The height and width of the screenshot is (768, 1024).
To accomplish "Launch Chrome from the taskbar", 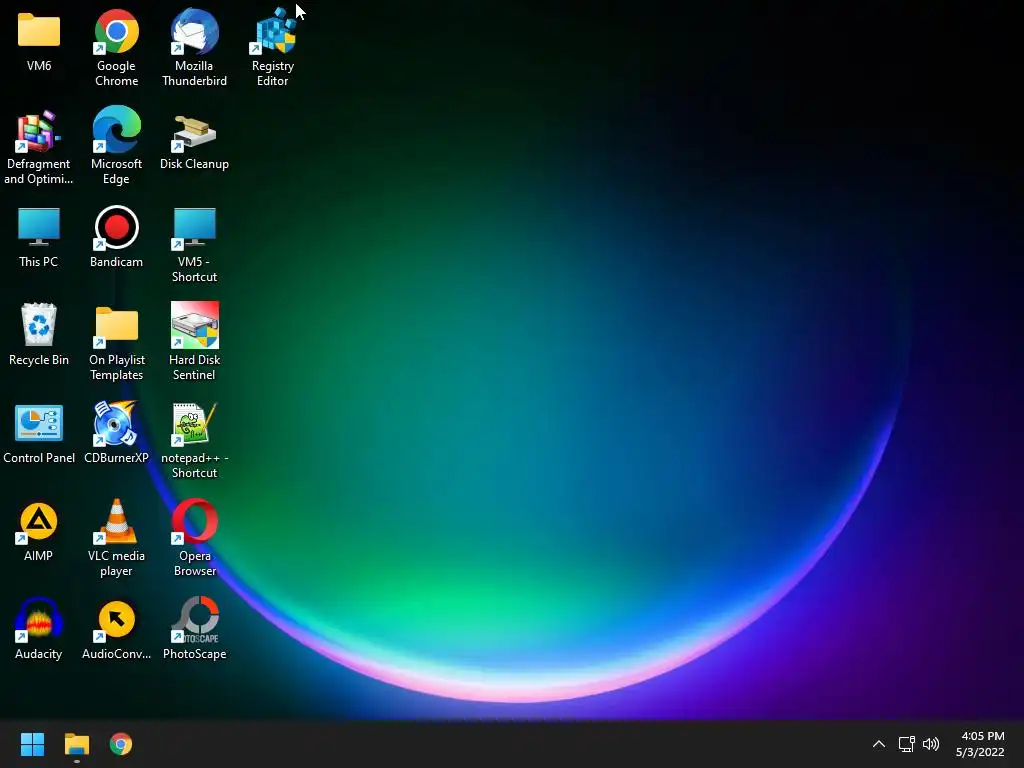I will [x=121, y=744].
